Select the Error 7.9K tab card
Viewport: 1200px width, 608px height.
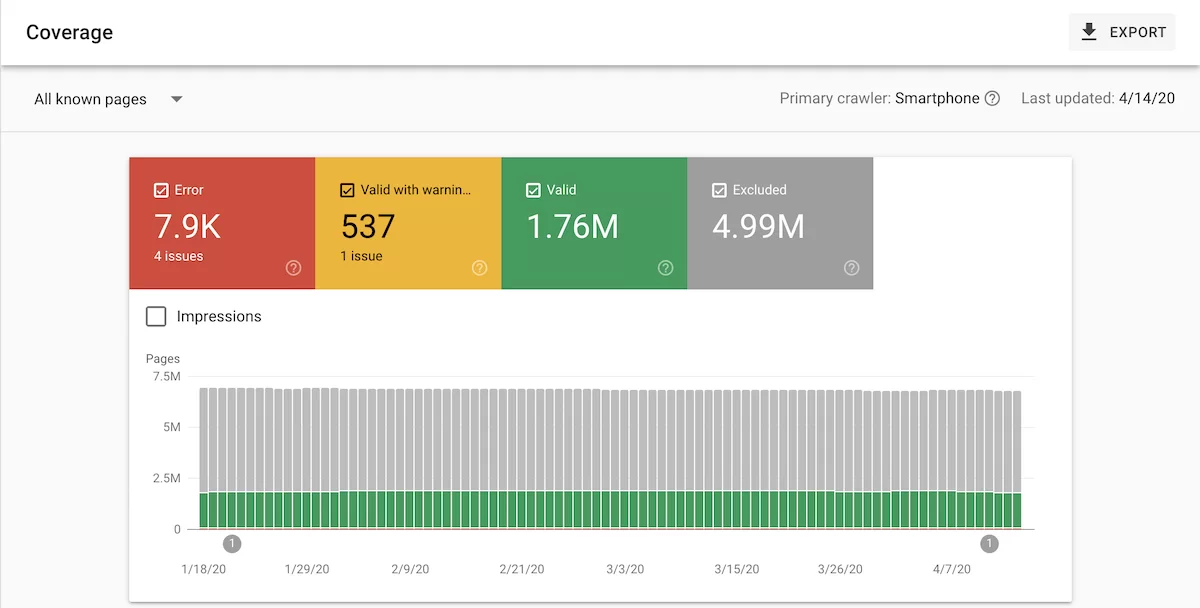222,223
